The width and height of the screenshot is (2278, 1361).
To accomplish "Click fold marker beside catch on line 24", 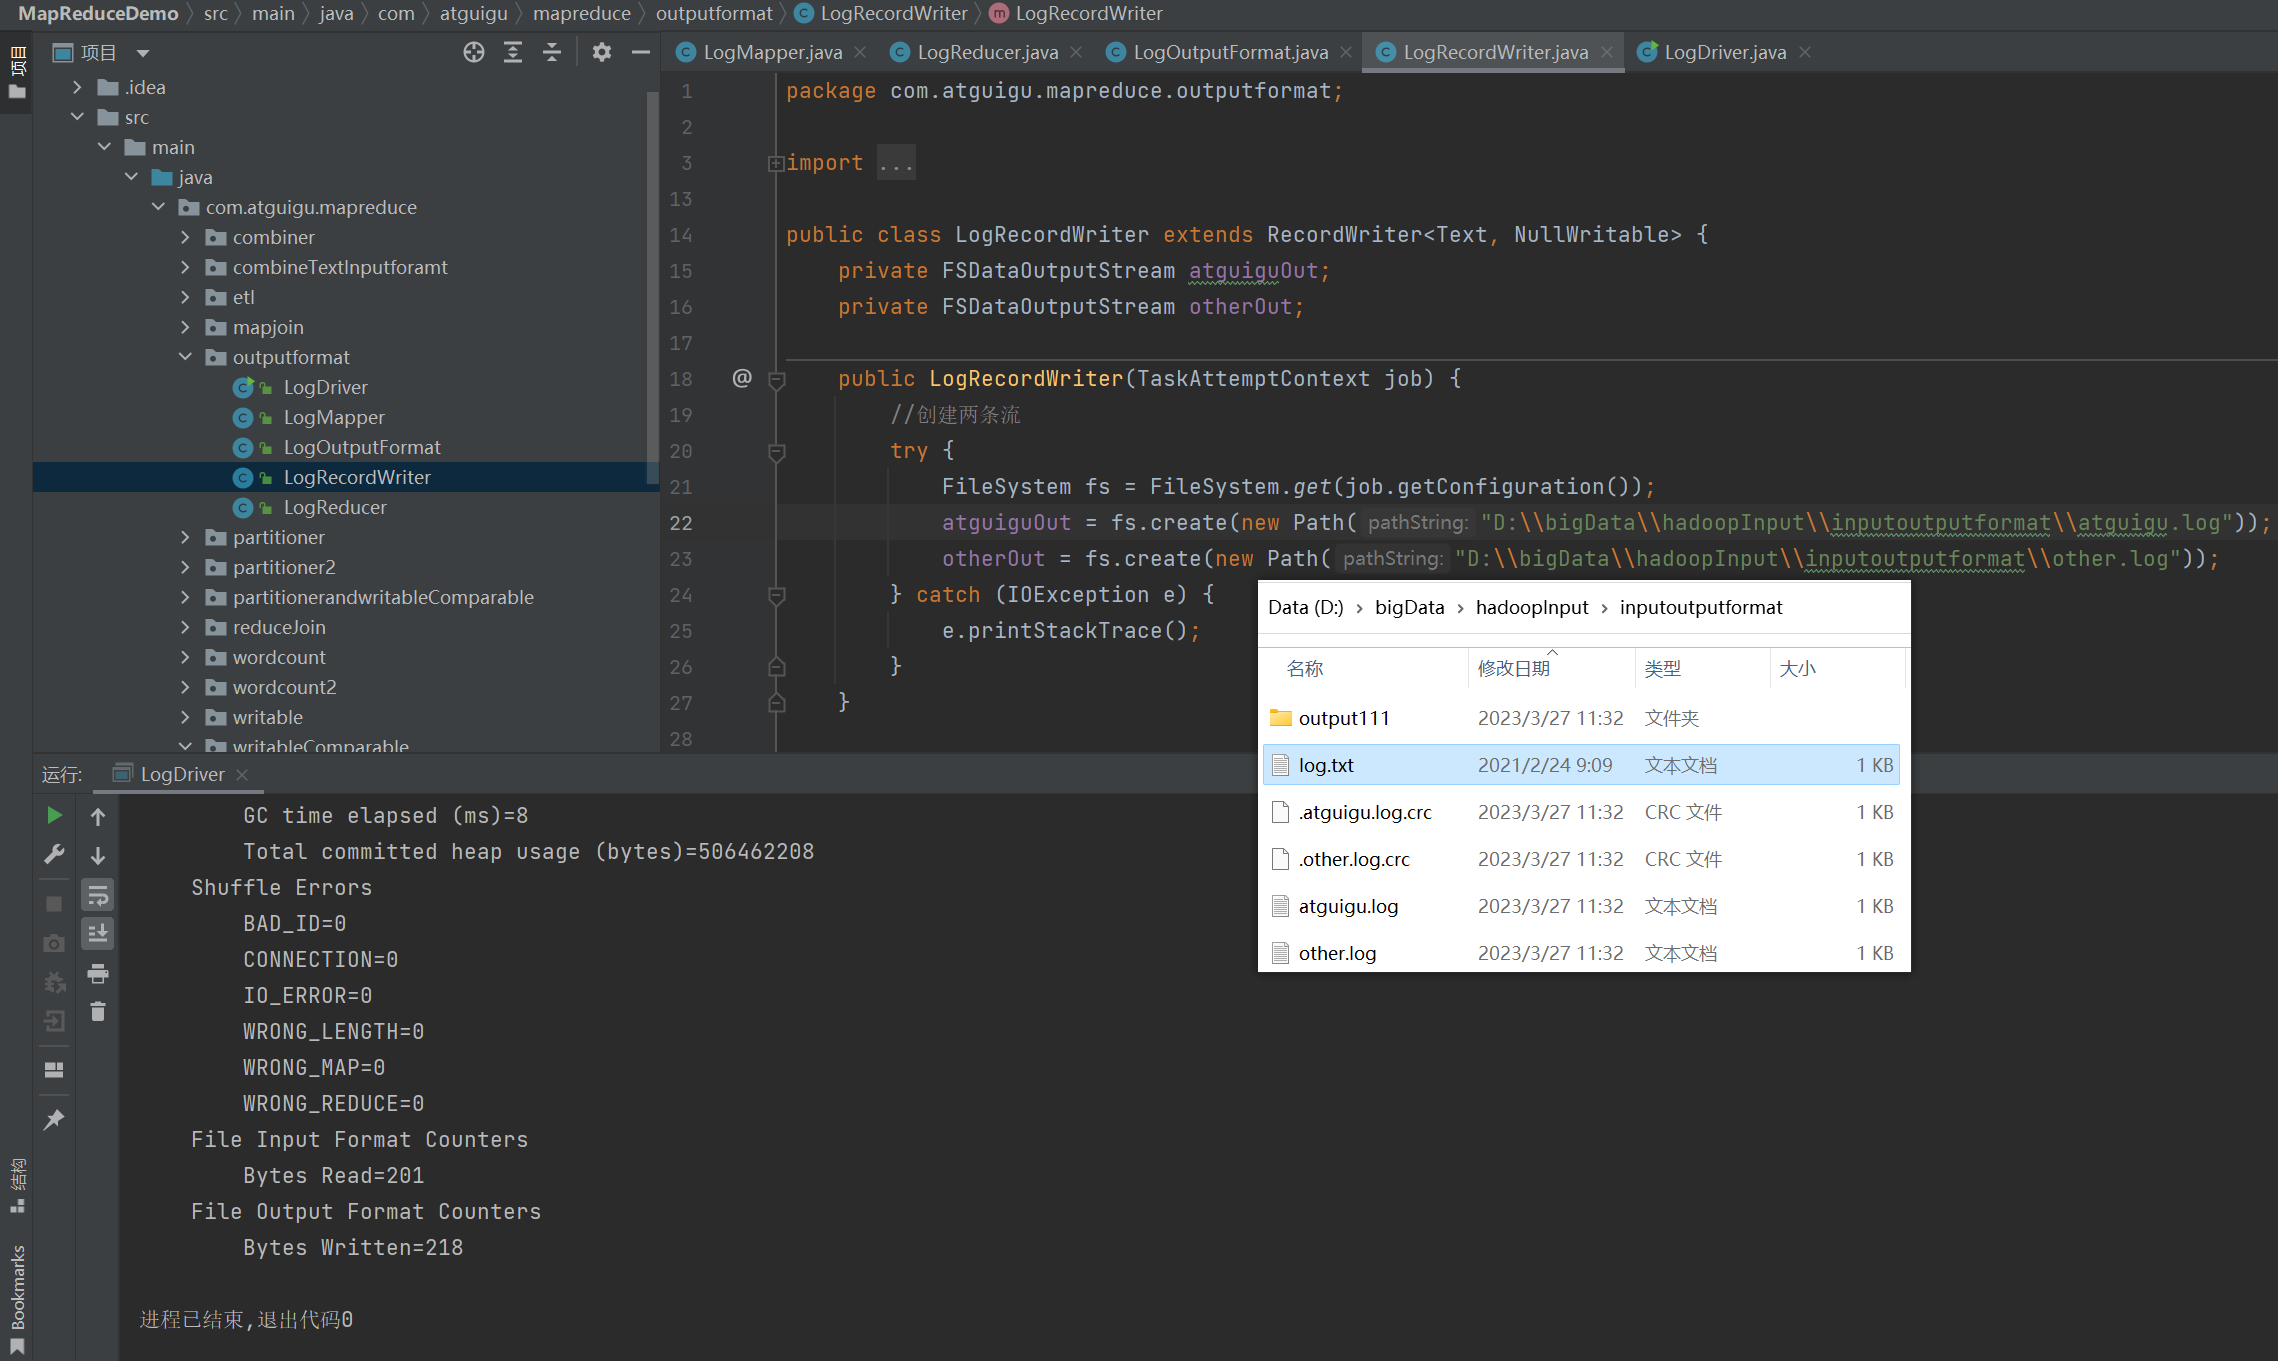I will point(776,596).
